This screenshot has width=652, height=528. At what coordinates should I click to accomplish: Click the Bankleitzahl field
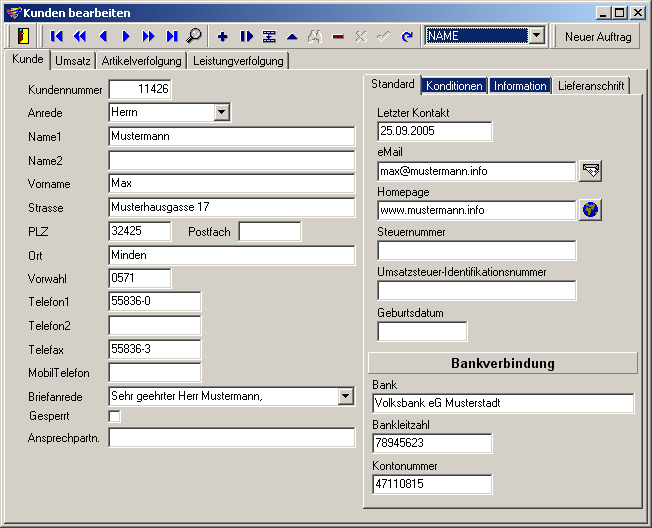click(x=432, y=443)
